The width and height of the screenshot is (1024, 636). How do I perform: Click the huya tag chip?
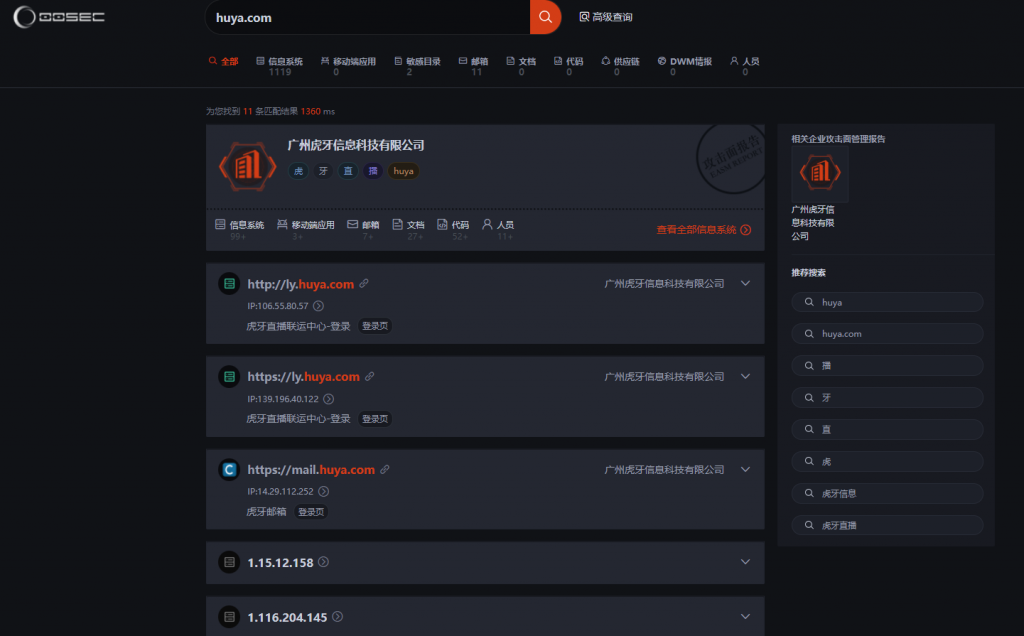click(x=404, y=171)
